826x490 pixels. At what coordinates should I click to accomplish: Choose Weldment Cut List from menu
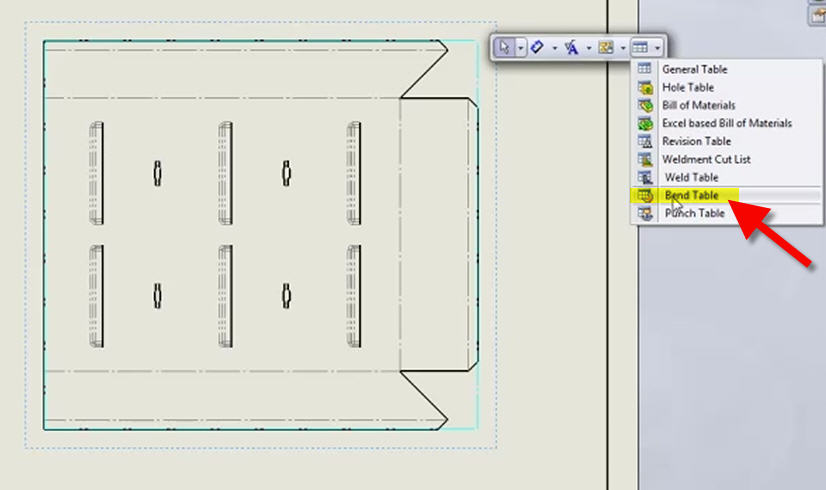tap(706, 159)
